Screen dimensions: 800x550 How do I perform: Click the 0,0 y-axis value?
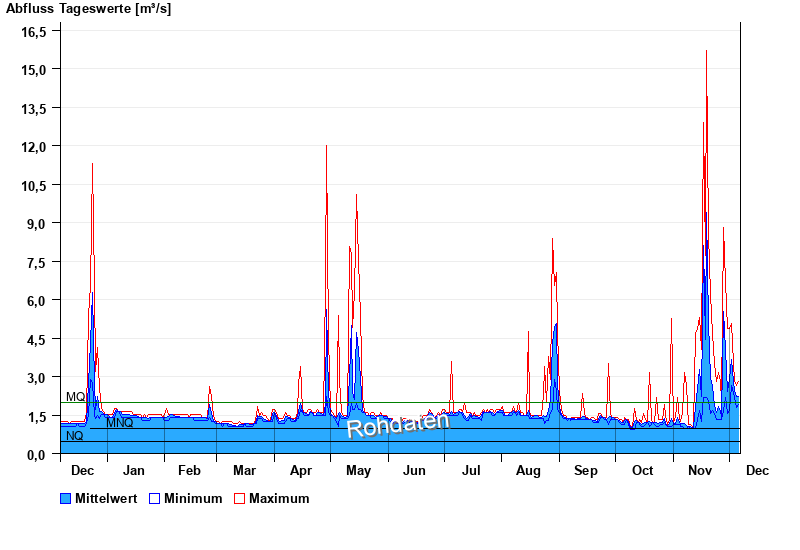[38, 454]
